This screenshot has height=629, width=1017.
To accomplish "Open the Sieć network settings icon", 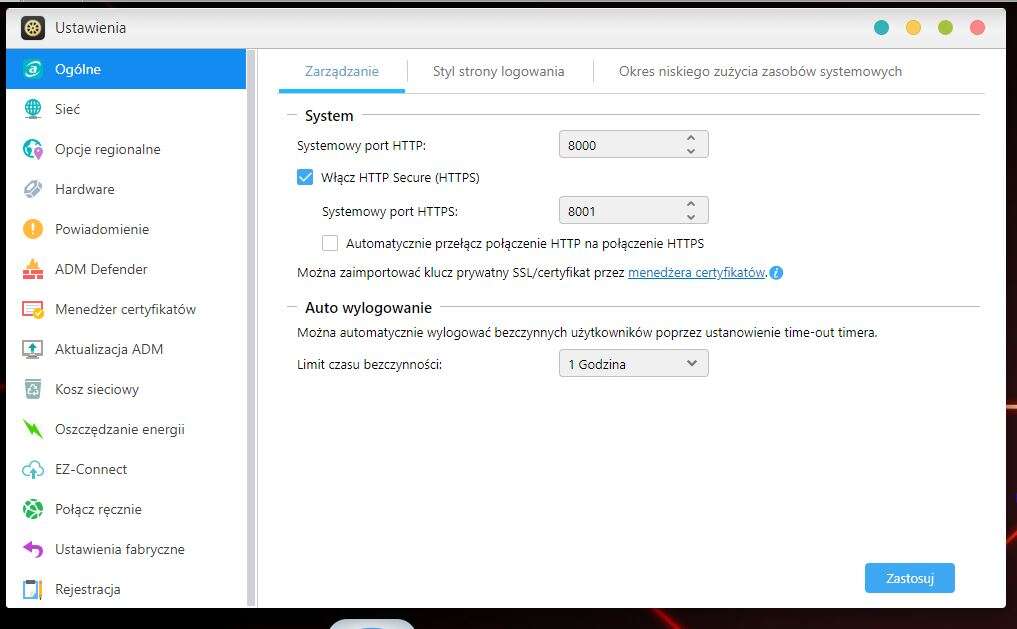I will coord(33,109).
